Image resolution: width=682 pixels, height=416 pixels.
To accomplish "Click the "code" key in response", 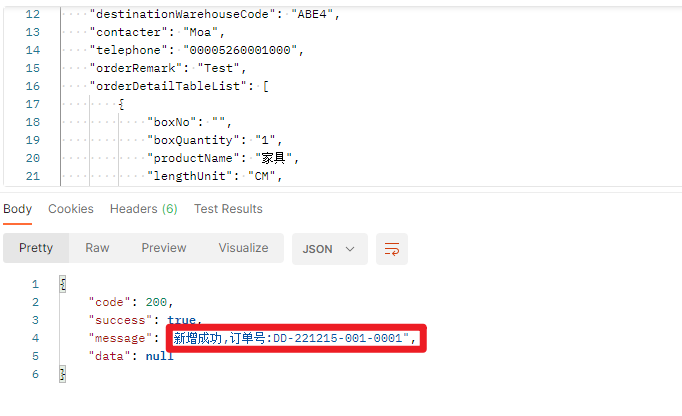I will (x=110, y=302).
